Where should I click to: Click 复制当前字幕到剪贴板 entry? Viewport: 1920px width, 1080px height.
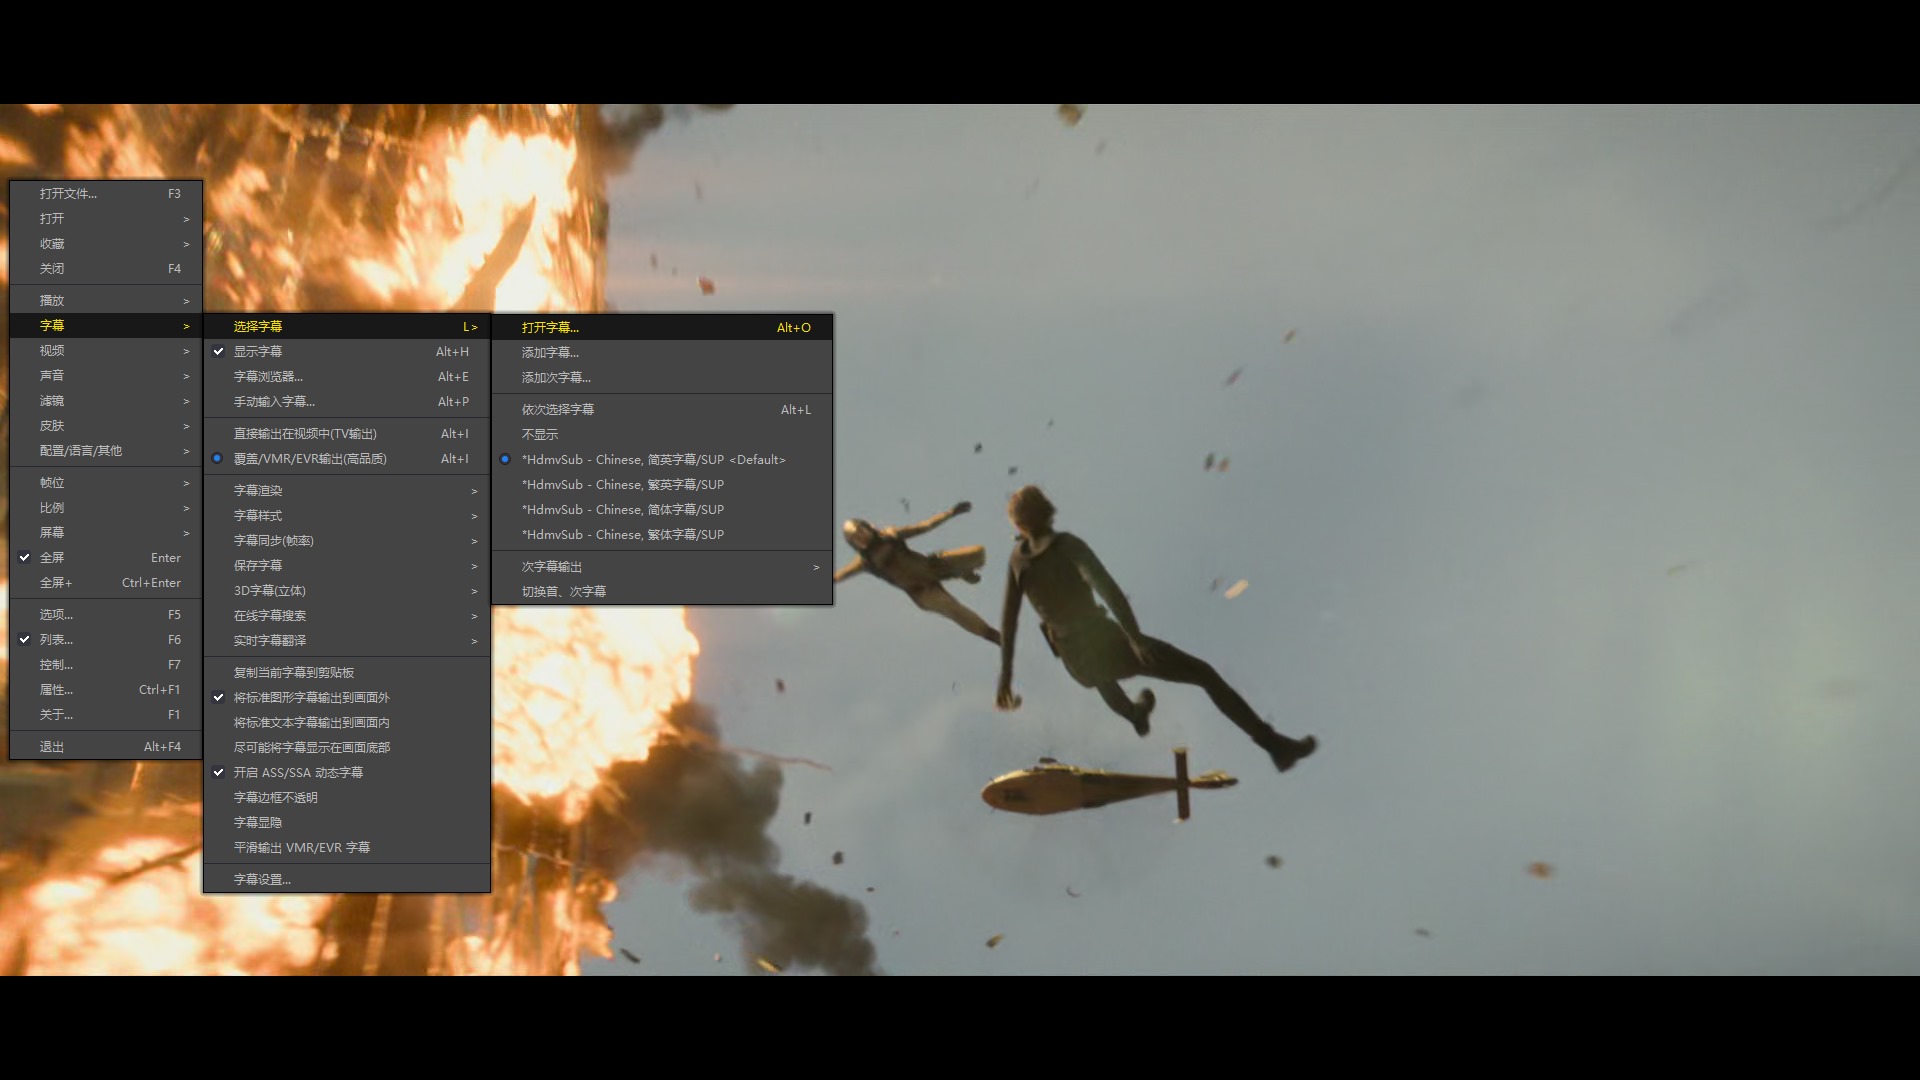pos(294,673)
